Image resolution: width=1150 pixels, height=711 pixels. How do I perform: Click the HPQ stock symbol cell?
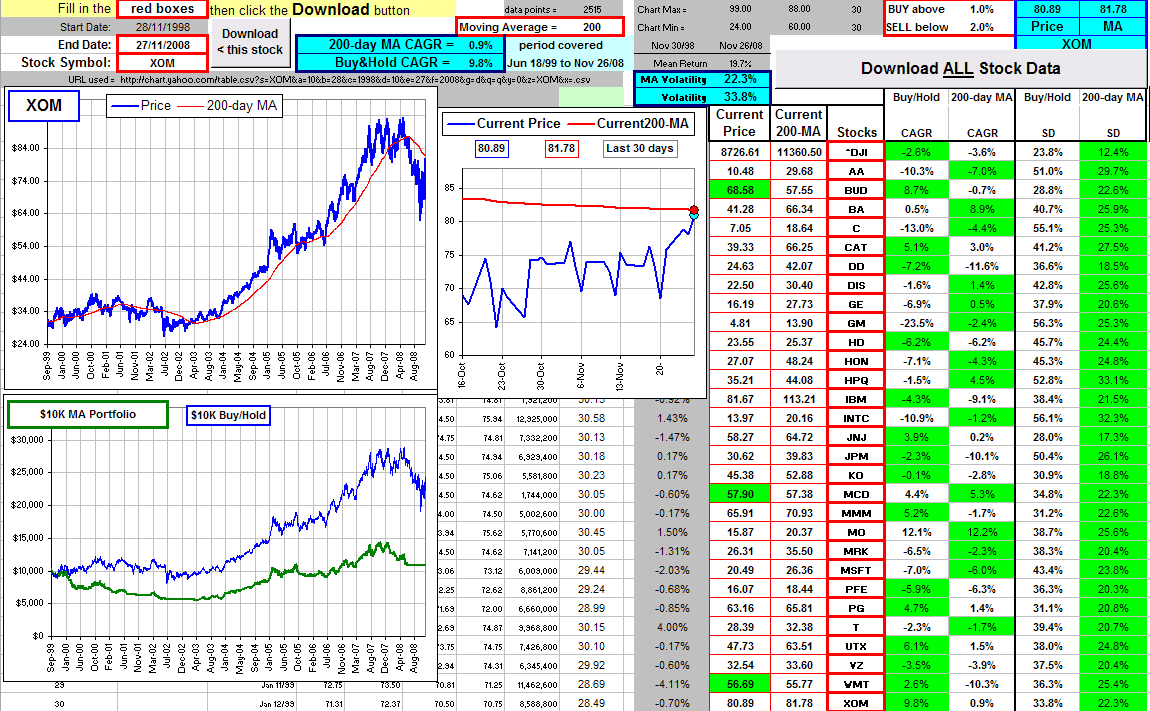[856, 380]
